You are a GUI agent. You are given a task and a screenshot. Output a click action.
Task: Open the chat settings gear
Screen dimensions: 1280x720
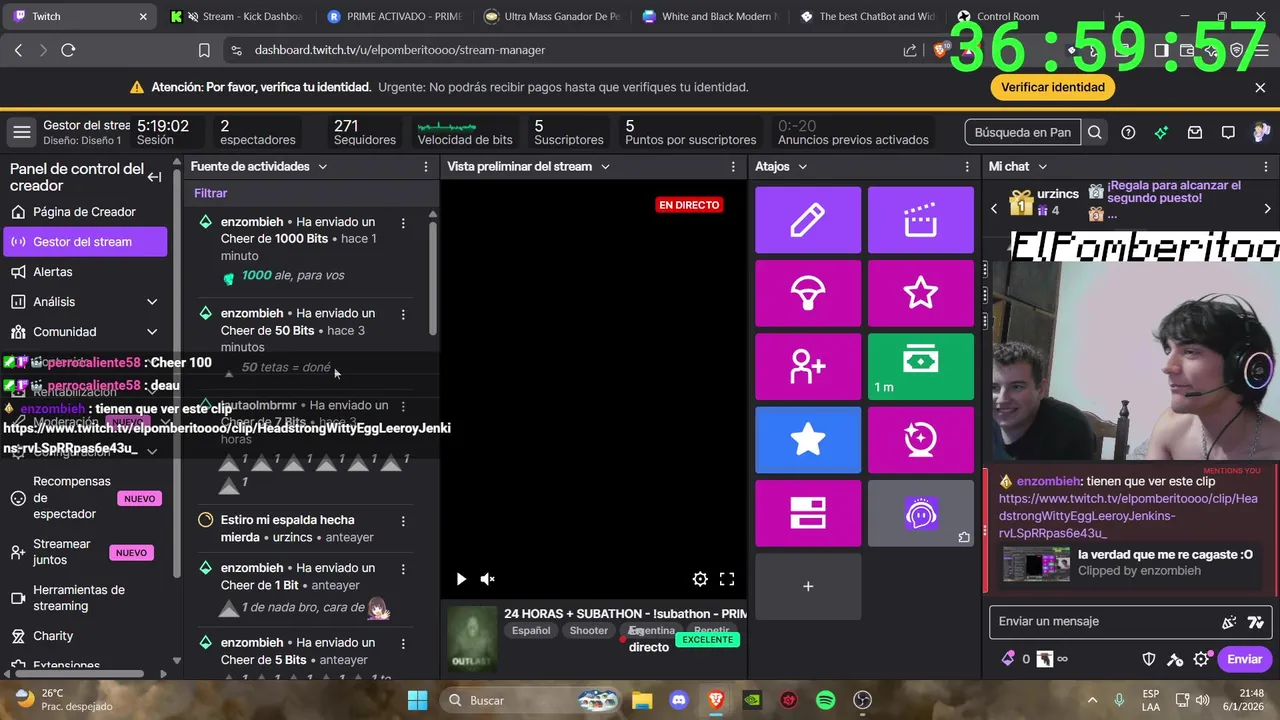click(x=1201, y=659)
